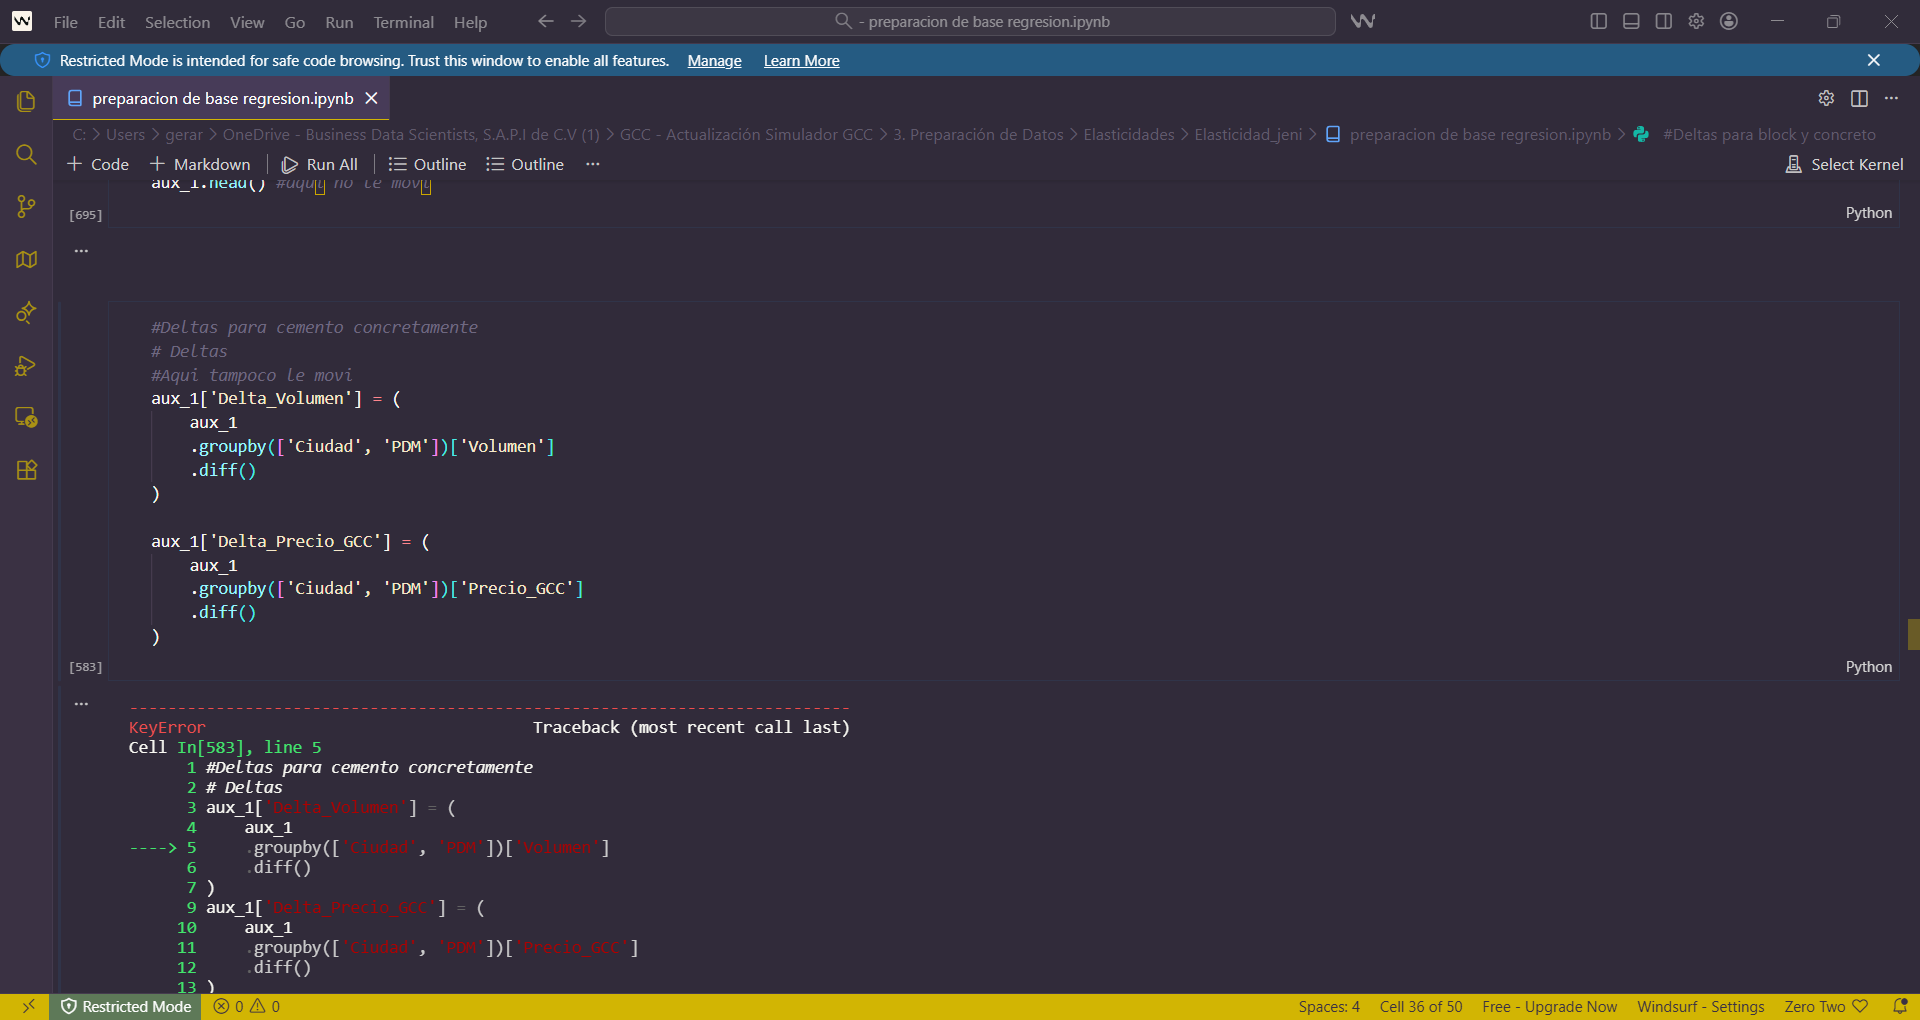1920x1020 pixels.
Task: Open the Extensions view icon
Action: pyautogui.click(x=26, y=470)
